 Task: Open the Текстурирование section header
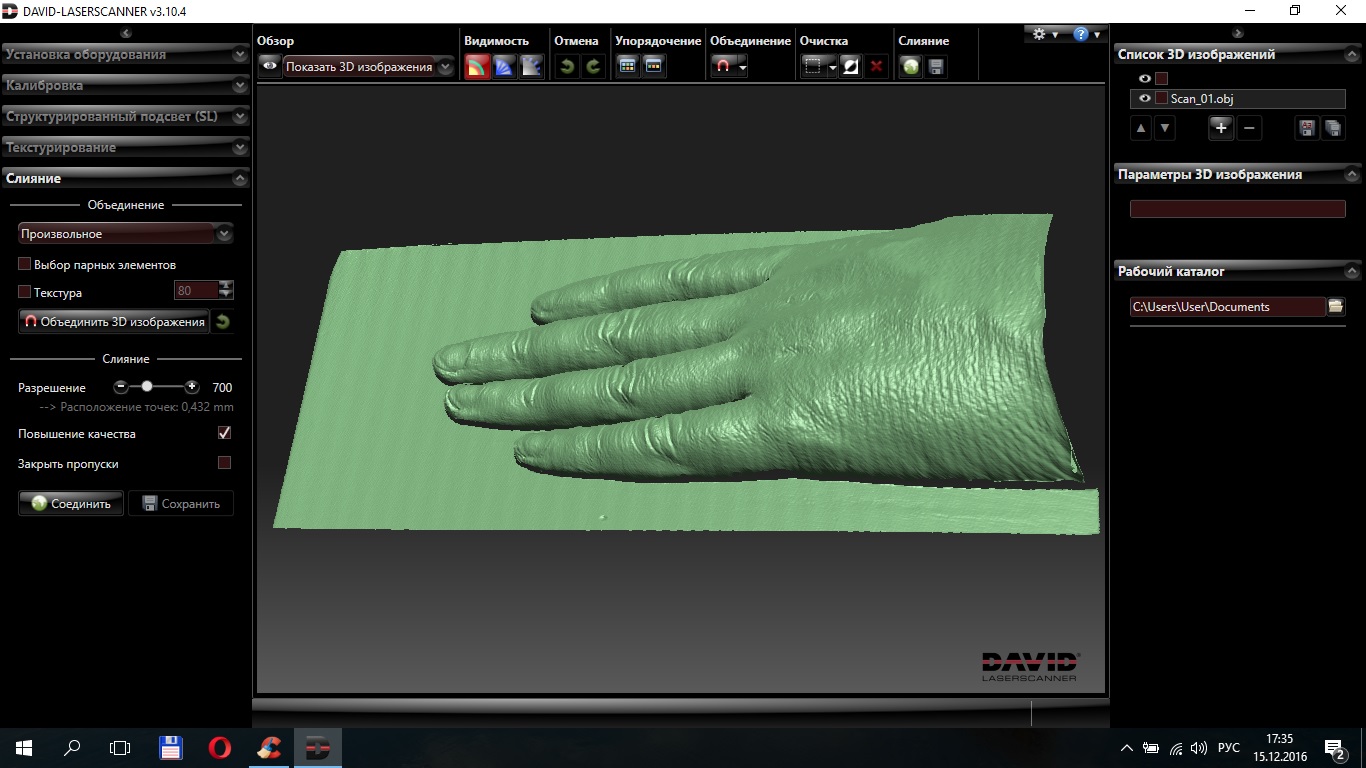click(x=125, y=148)
